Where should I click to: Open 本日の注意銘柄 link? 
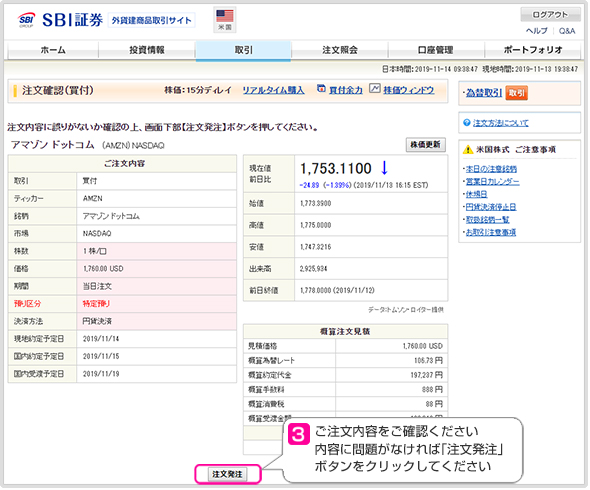[491, 169]
